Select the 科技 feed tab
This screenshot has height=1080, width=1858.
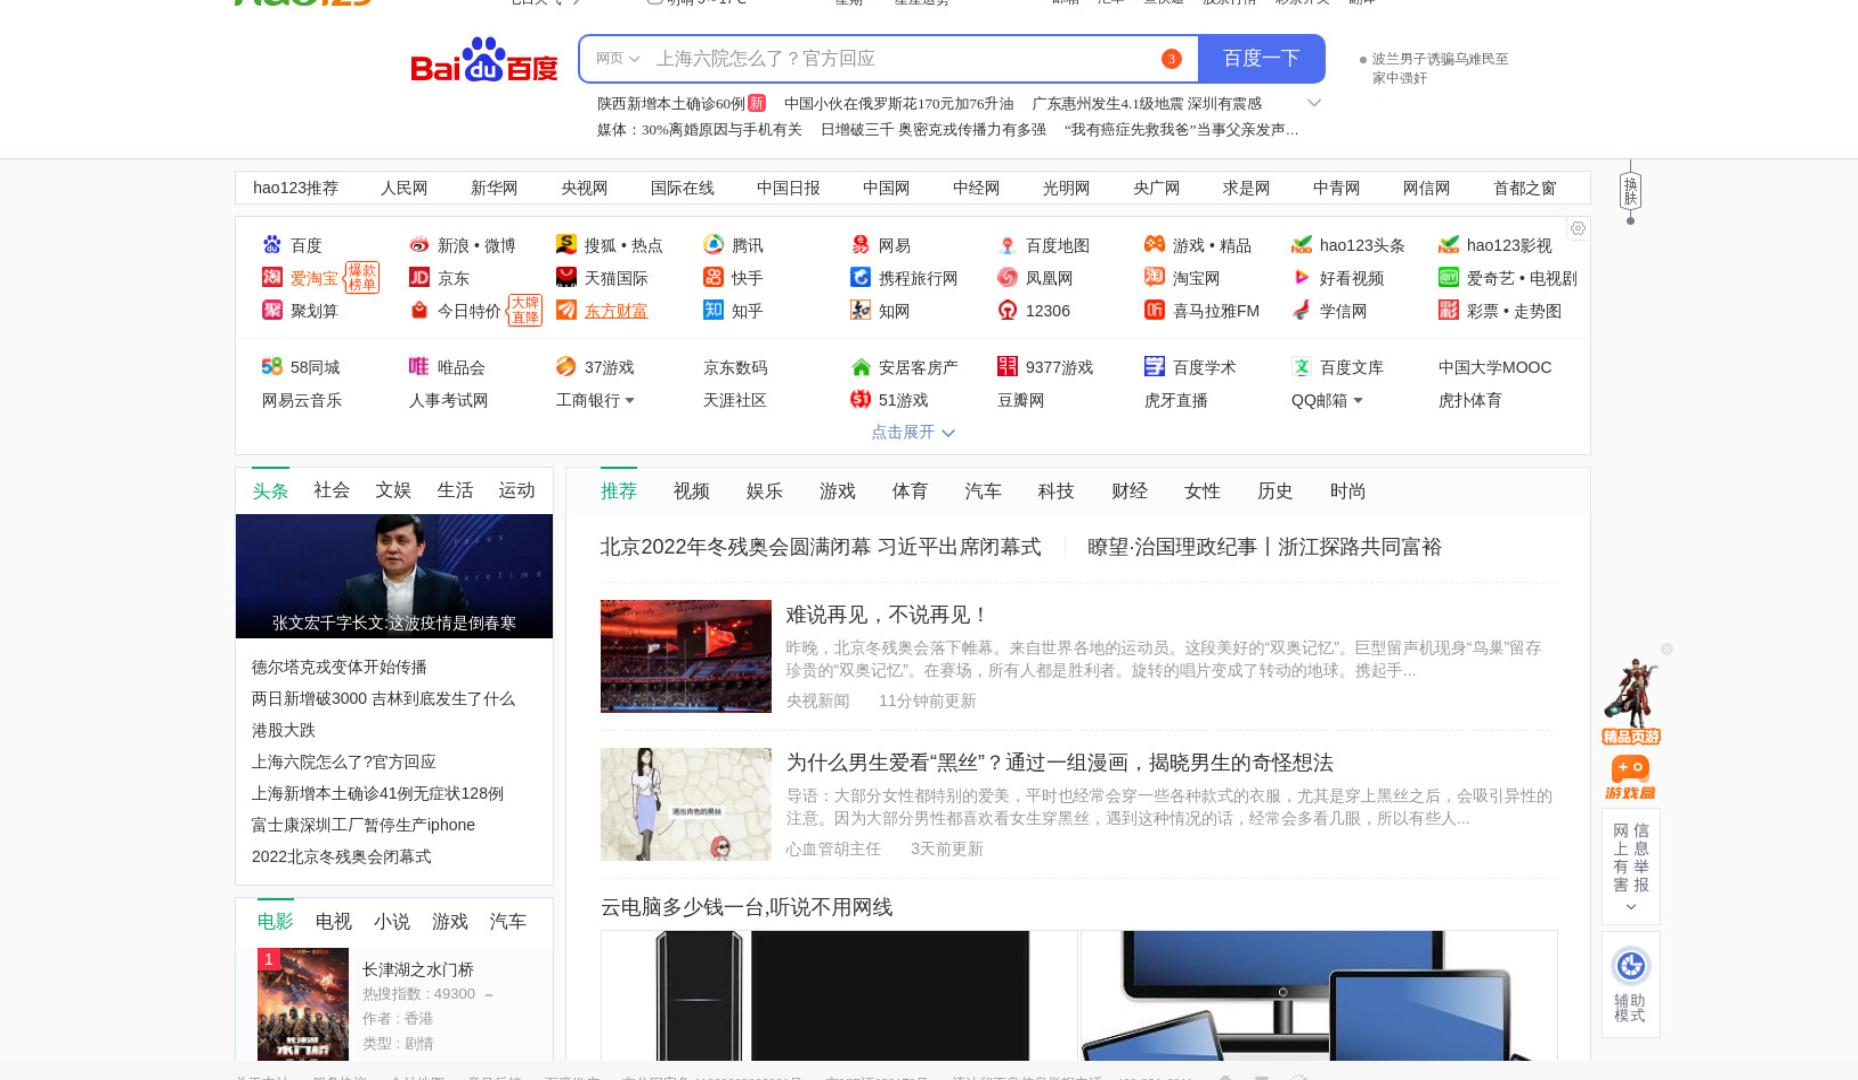click(1056, 491)
